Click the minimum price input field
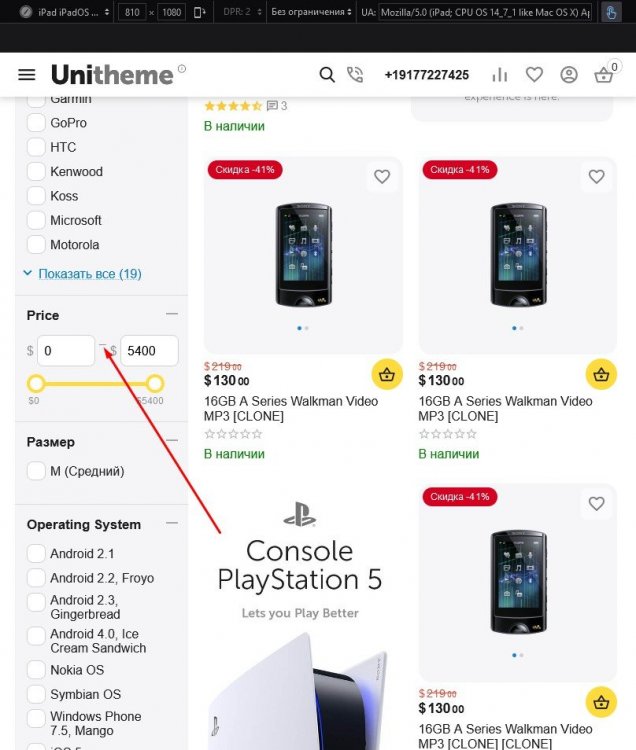 [x=66, y=351]
